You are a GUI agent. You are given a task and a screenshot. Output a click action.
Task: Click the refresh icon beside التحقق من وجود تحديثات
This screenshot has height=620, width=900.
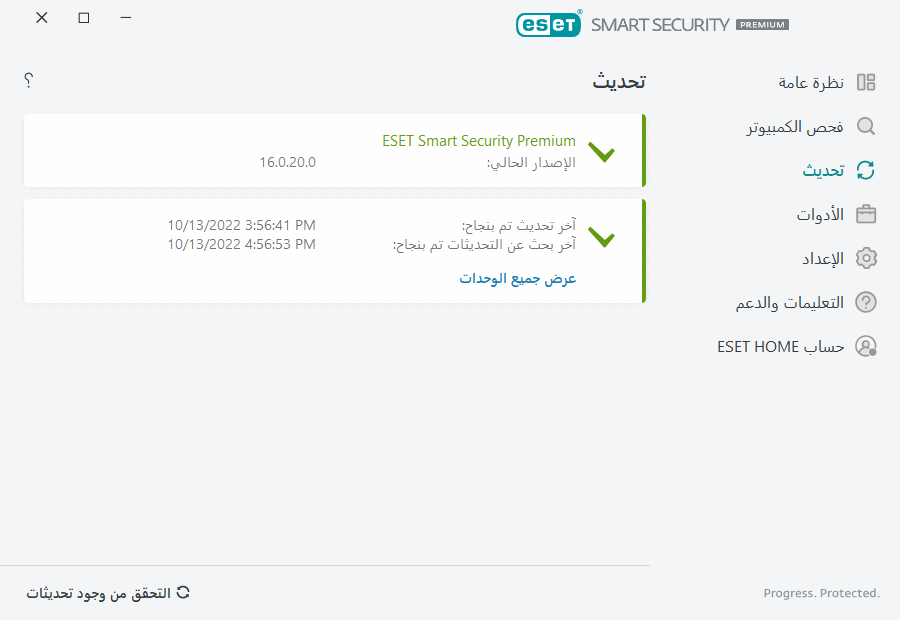click(183, 592)
